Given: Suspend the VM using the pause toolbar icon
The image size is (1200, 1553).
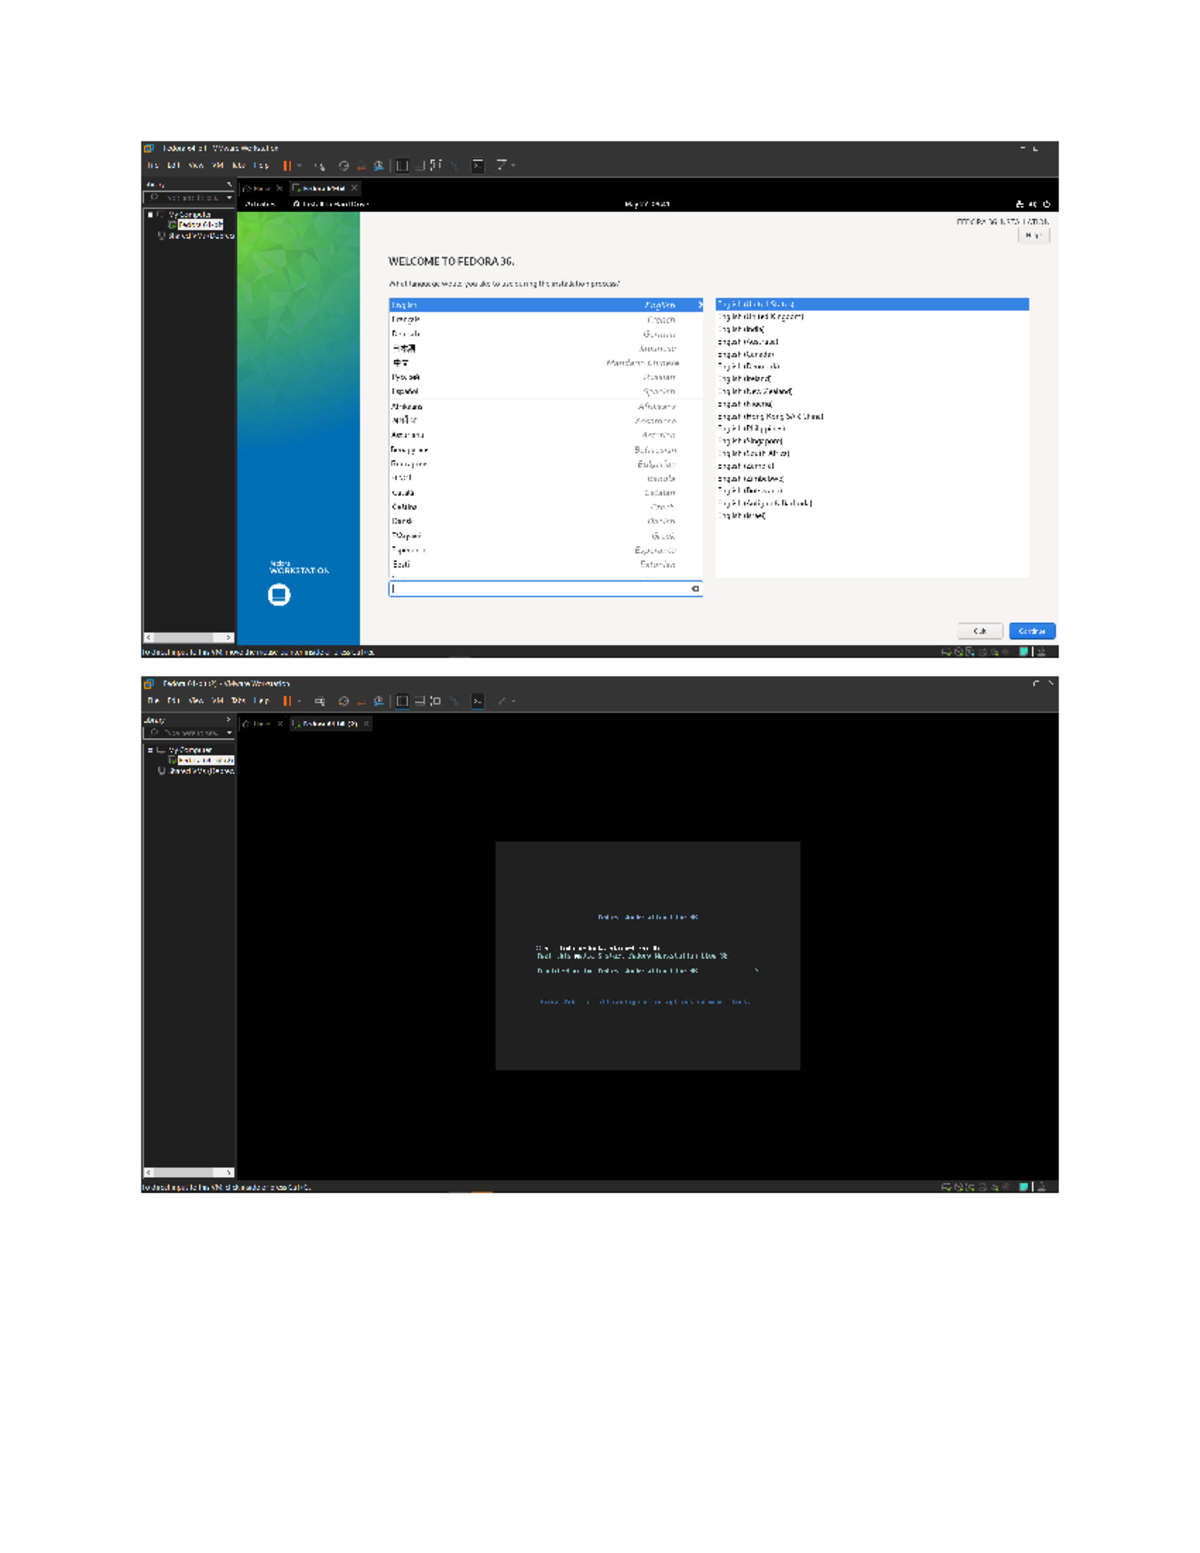Looking at the screenshot, I should (287, 165).
